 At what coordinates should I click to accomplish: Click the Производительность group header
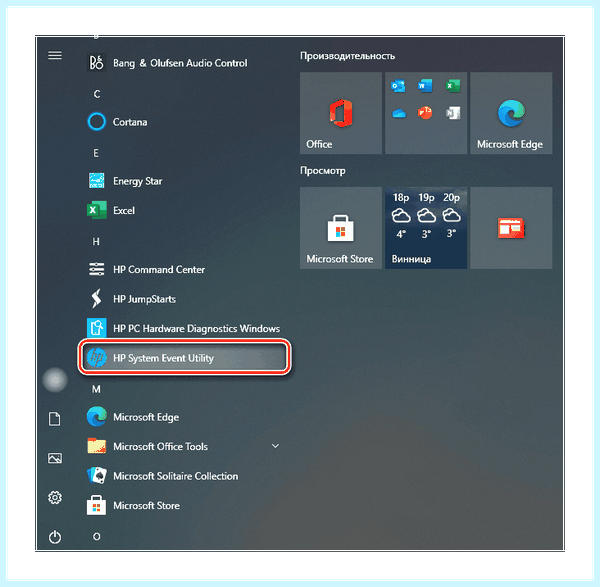[347, 56]
